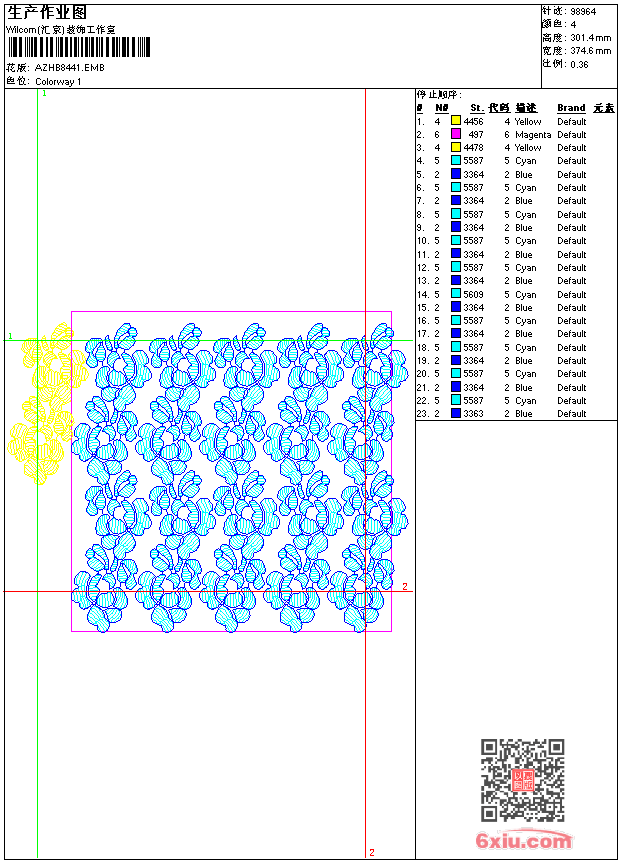Screen dimensions: 620x860
Task: Click the width value 374.6 mm
Action: coord(590,50)
